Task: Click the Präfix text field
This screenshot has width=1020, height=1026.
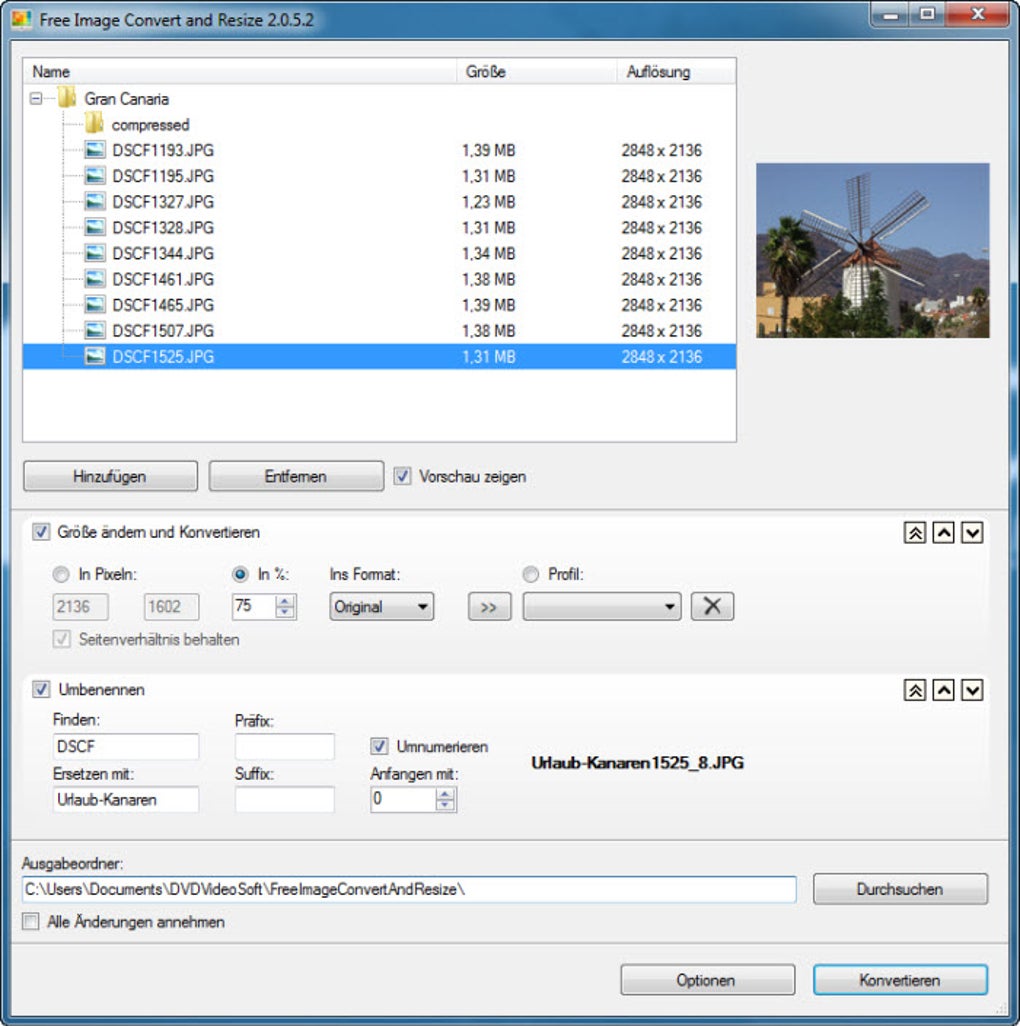Action: click(x=285, y=746)
